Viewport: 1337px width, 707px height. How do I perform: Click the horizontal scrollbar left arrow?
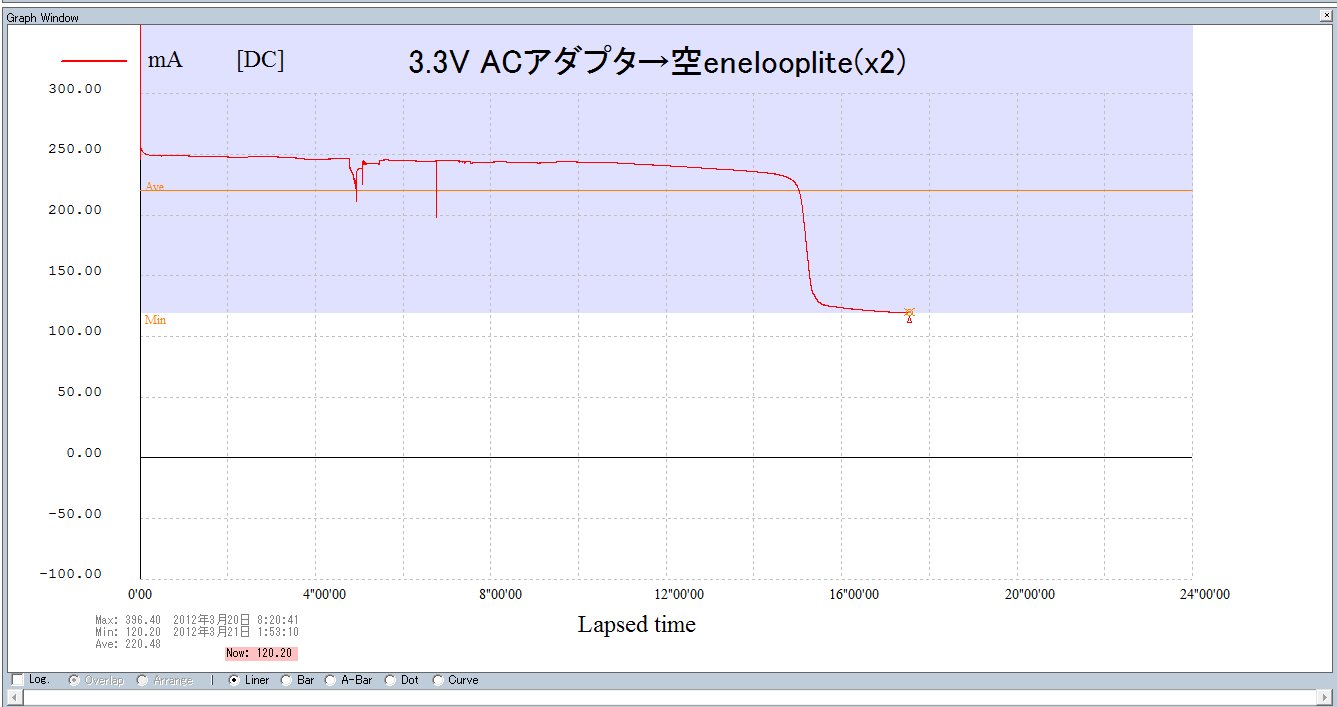14,697
